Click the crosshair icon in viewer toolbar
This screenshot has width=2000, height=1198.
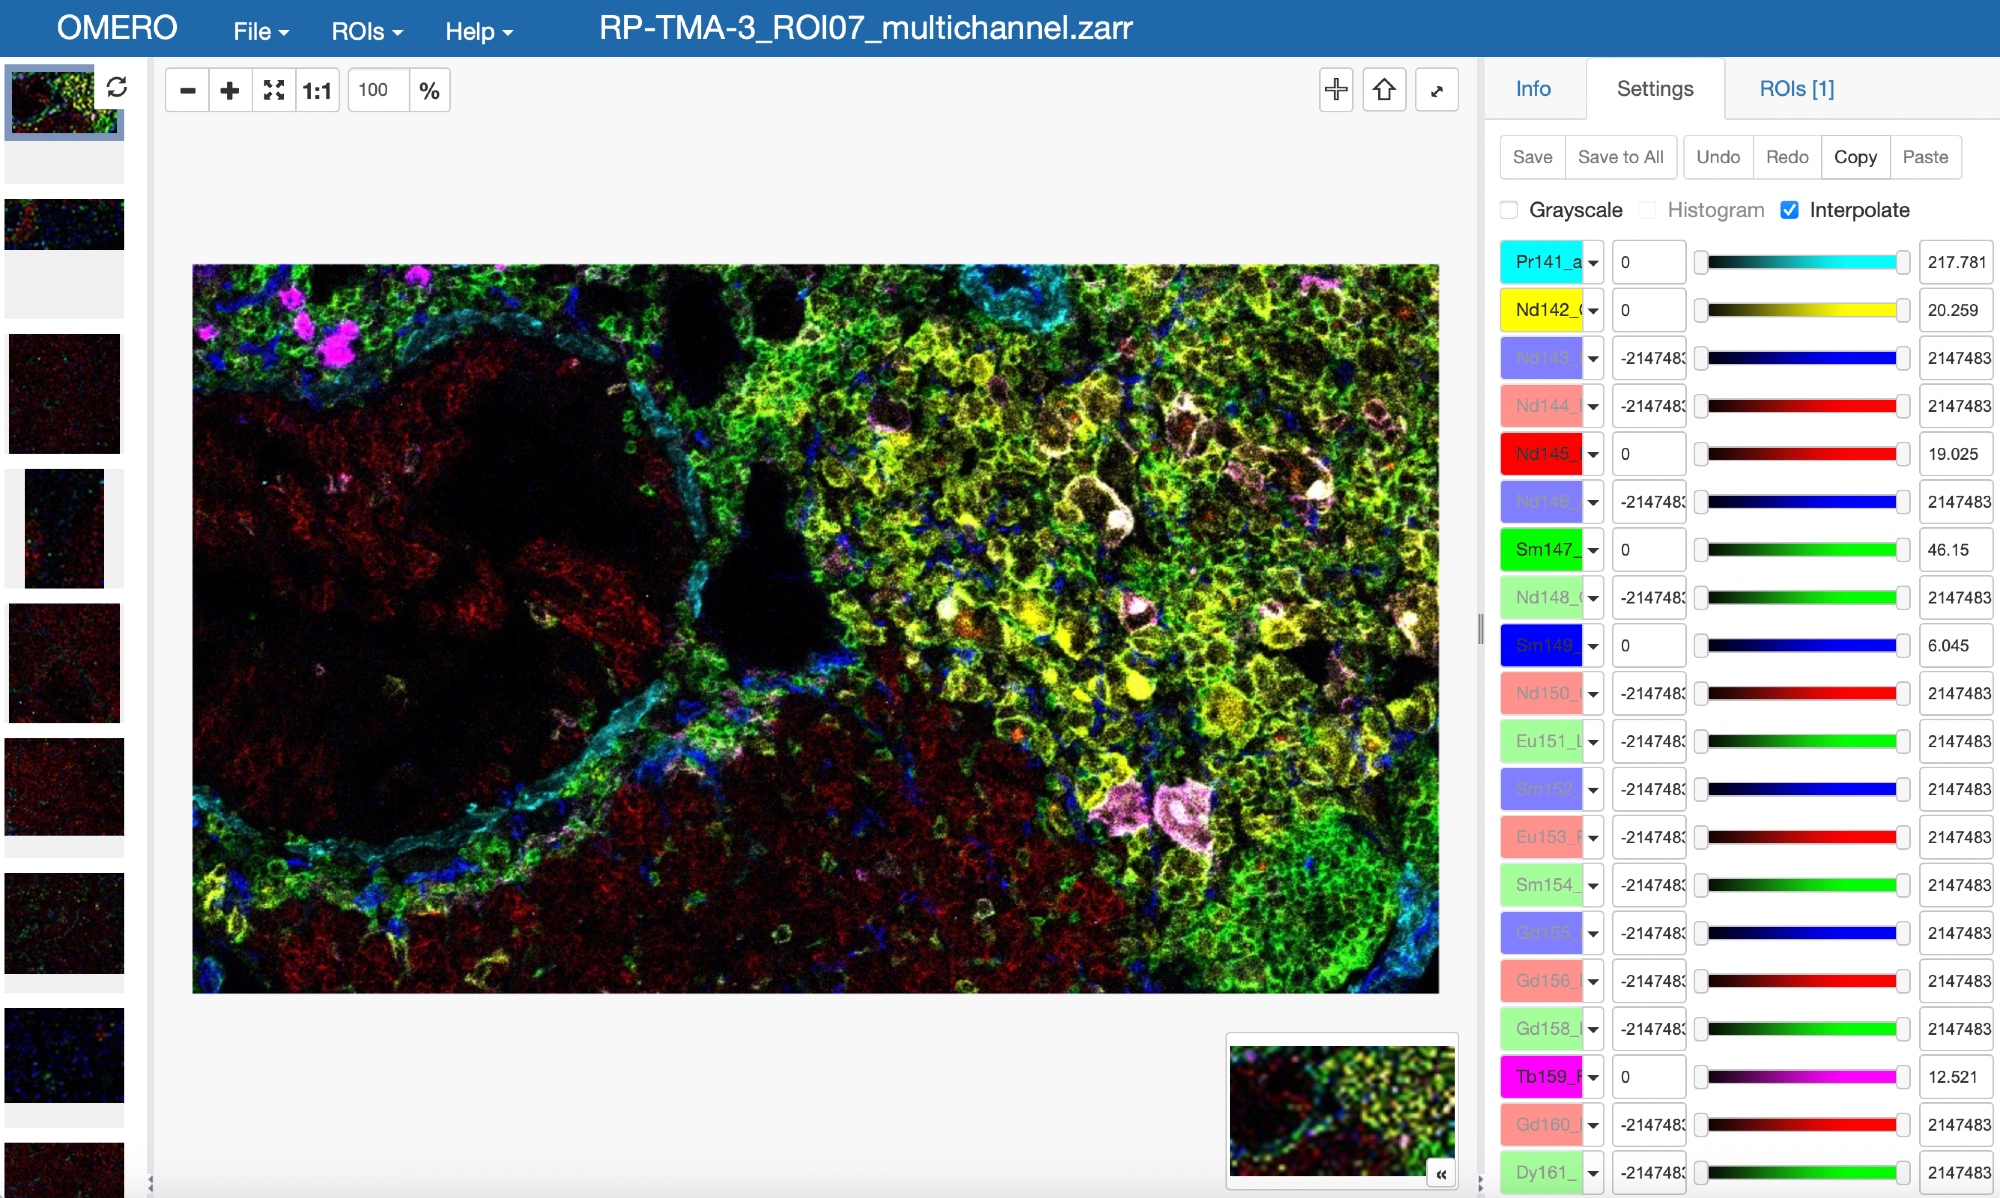[x=1336, y=90]
